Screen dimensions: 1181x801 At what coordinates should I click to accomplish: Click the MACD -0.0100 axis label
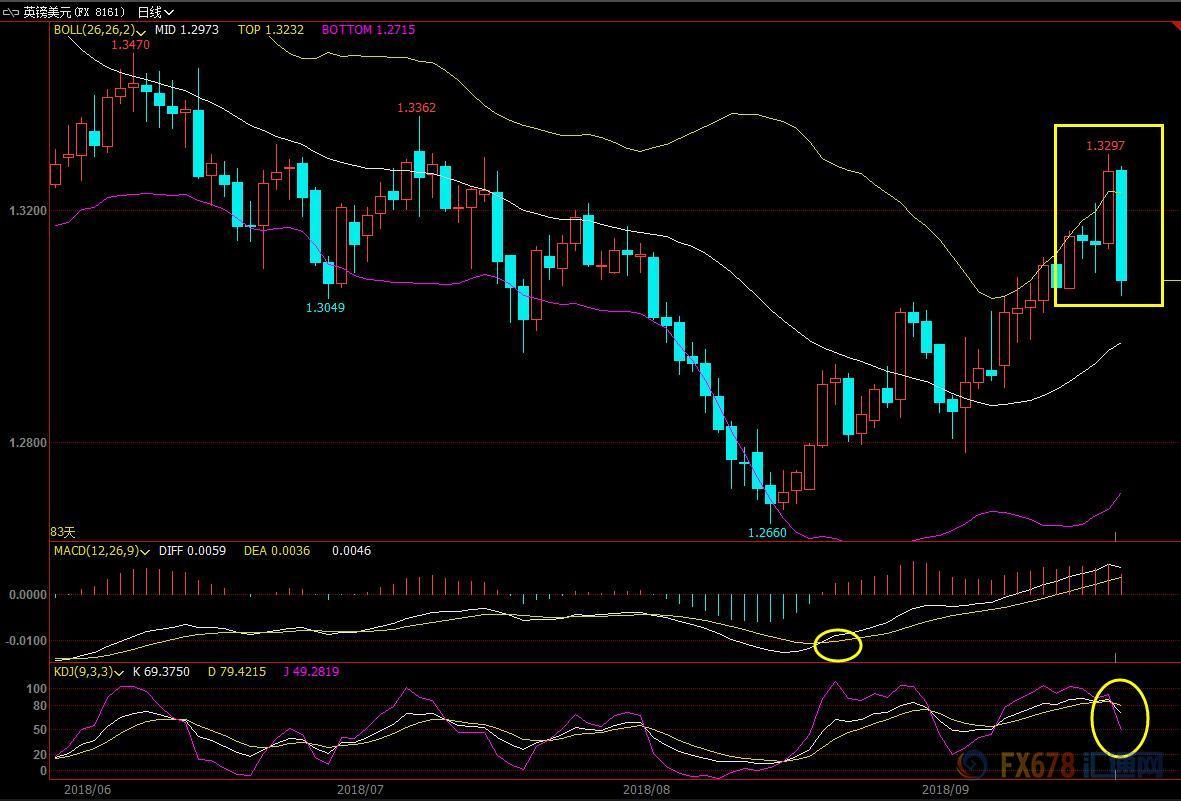(x=27, y=640)
